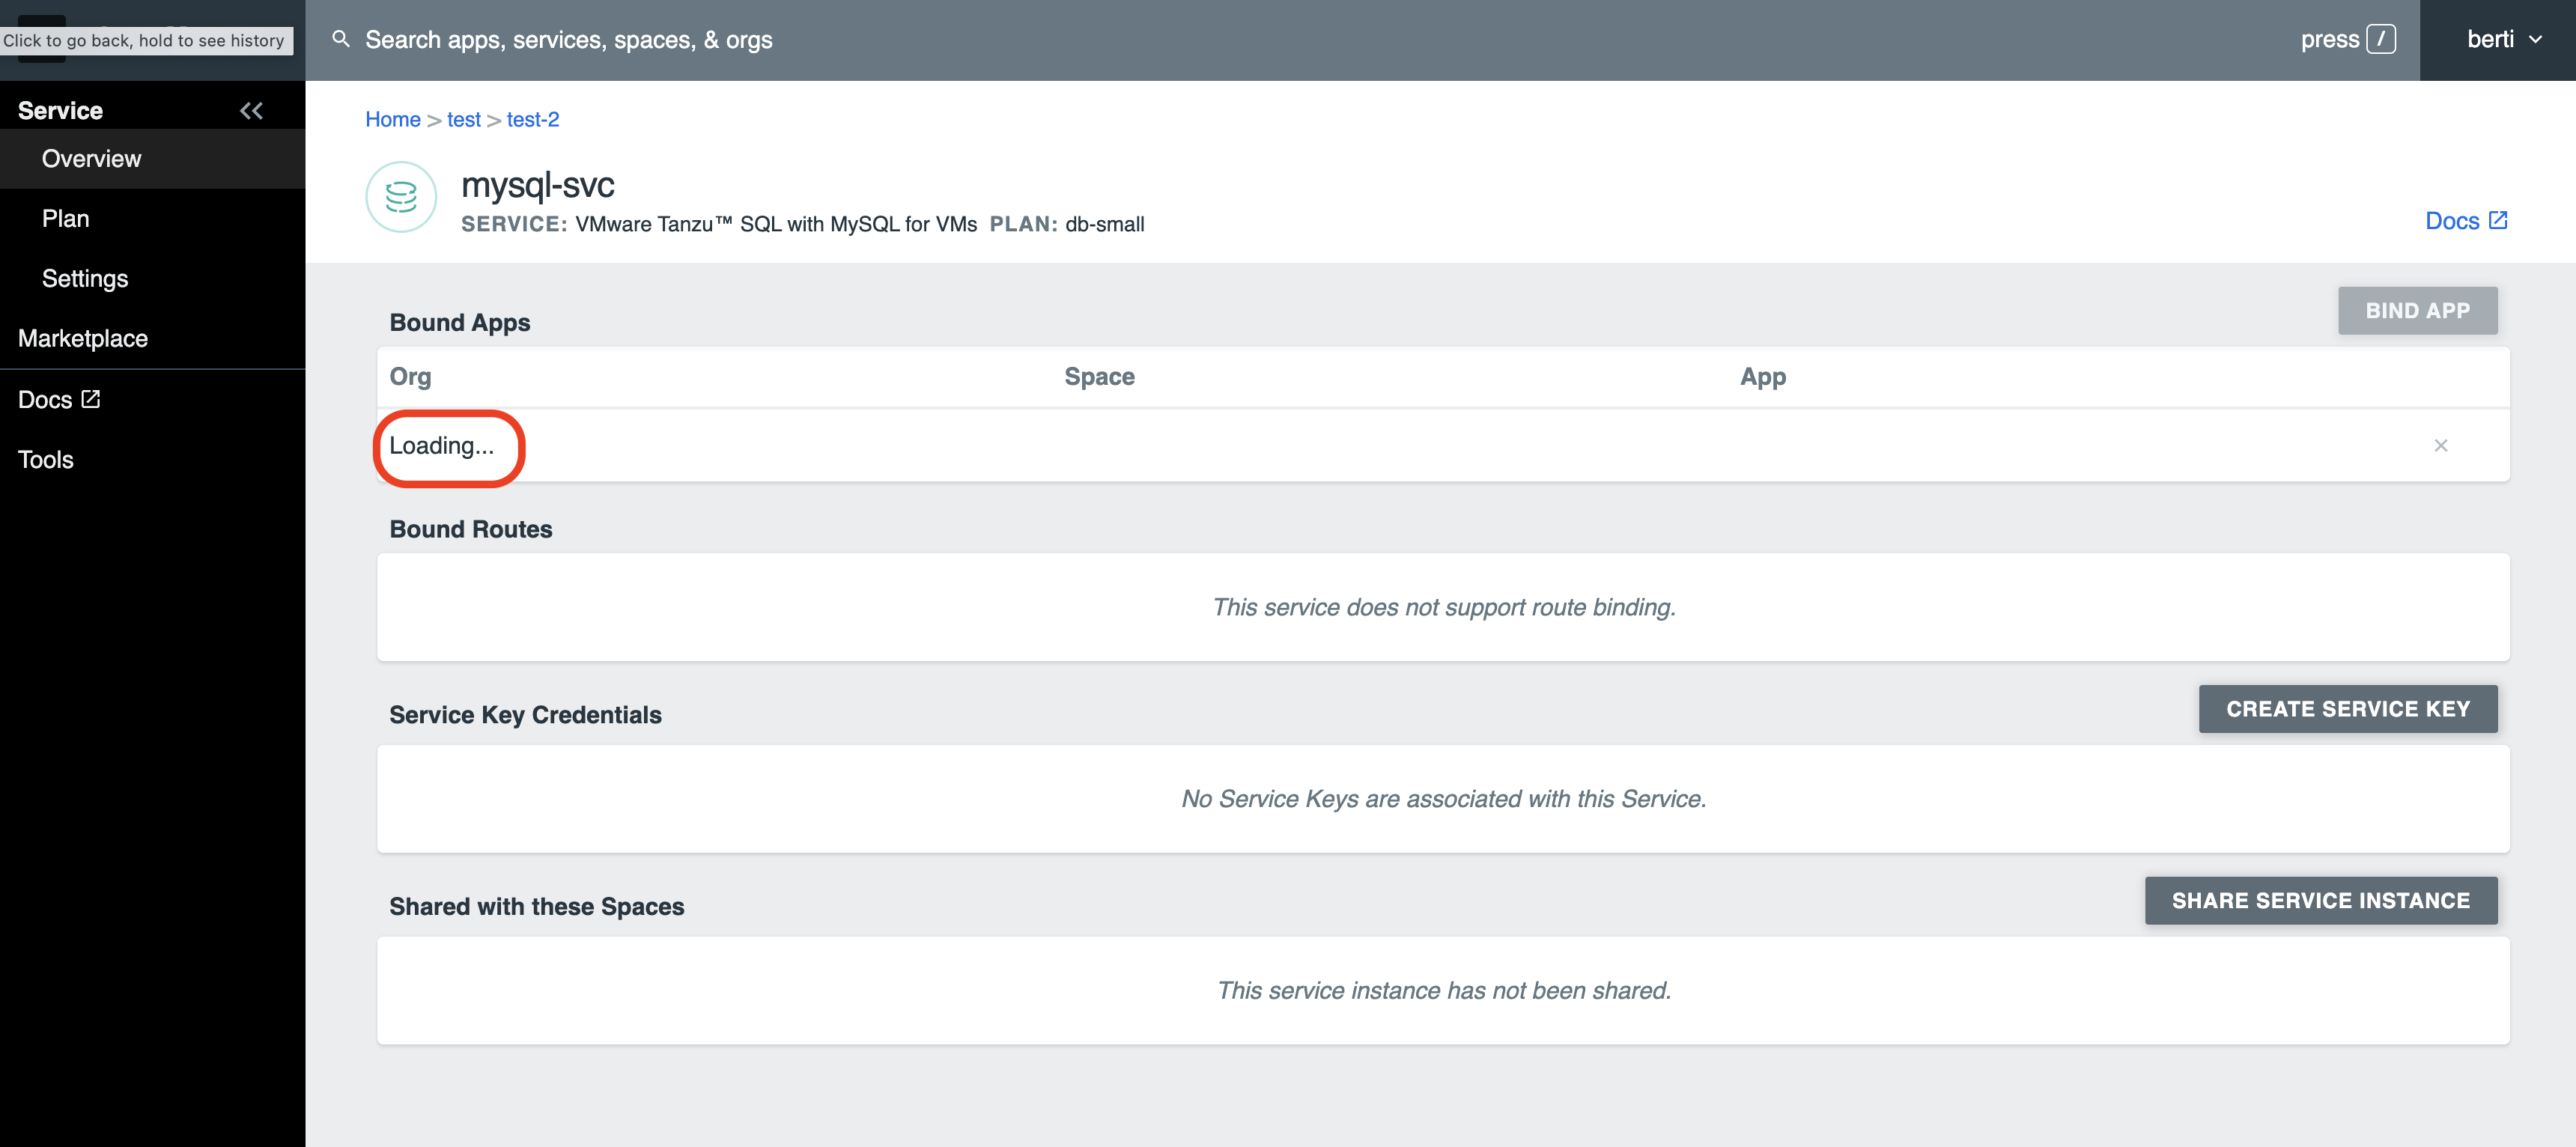Open the berti user dropdown
This screenshot has width=2576, height=1147.
(2502, 39)
